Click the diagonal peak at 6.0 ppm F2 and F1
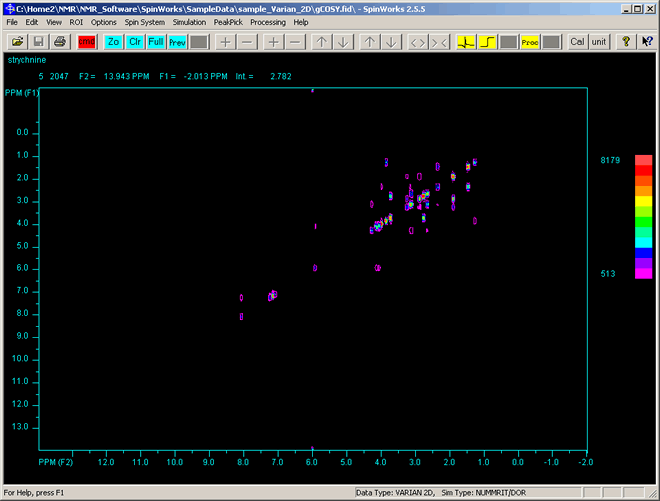 [x=315, y=268]
